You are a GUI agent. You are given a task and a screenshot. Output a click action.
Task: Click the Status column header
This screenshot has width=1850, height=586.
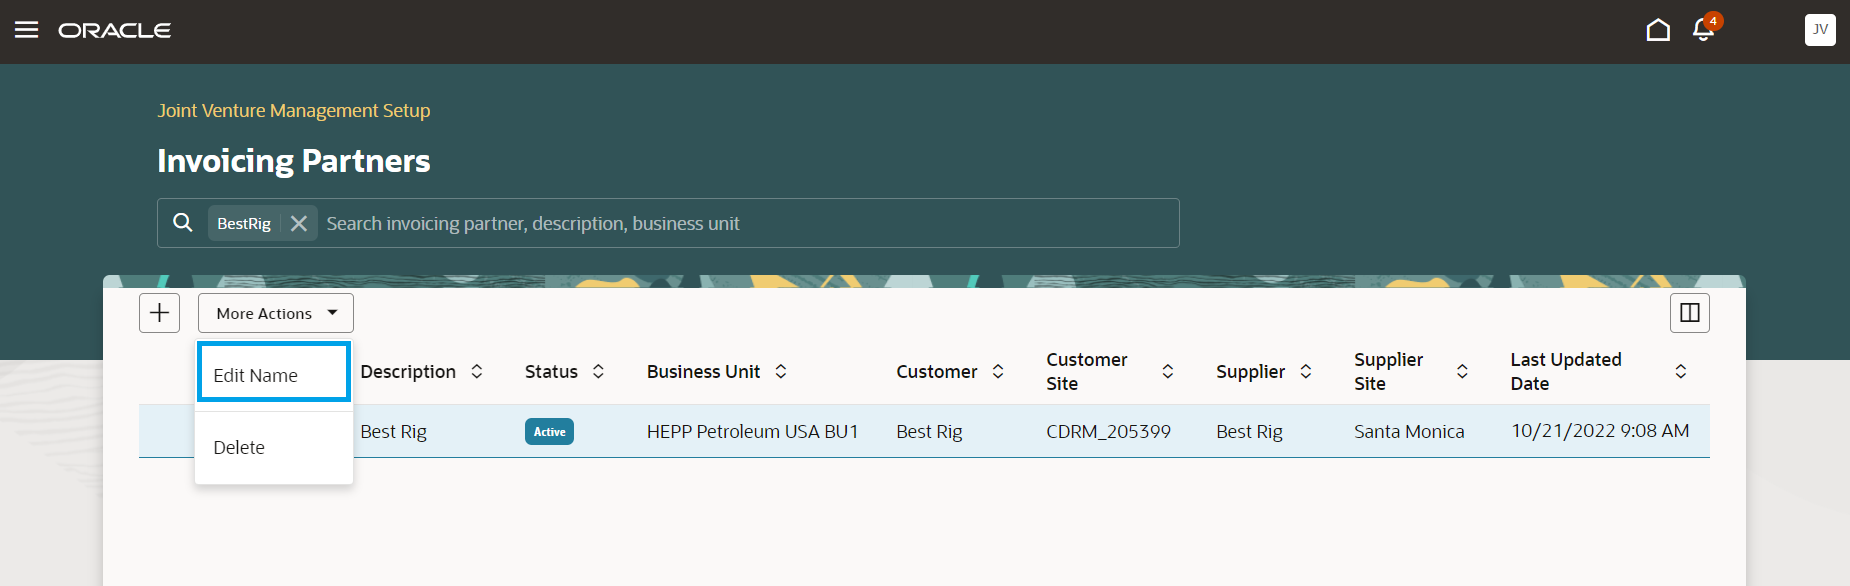click(551, 371)
